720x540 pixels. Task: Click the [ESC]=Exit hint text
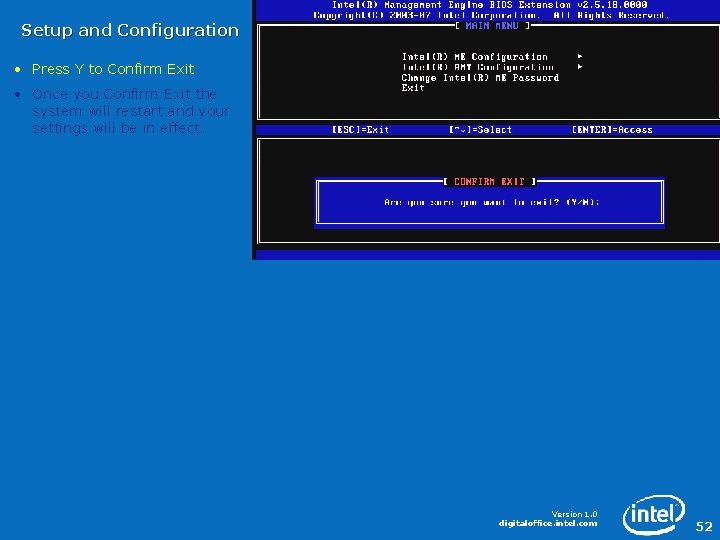click(360, 129)
